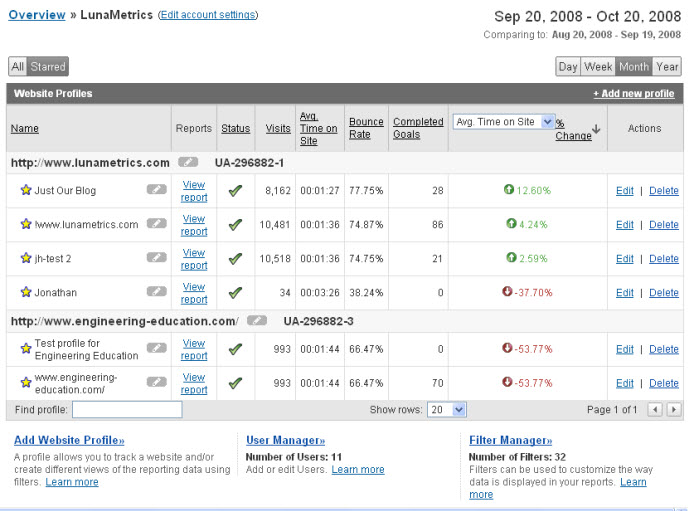Click pencil icon in Test profile for Engineering Education row
Image resolution: width=688 pixels, height=511 pixels.
[157, 348]
